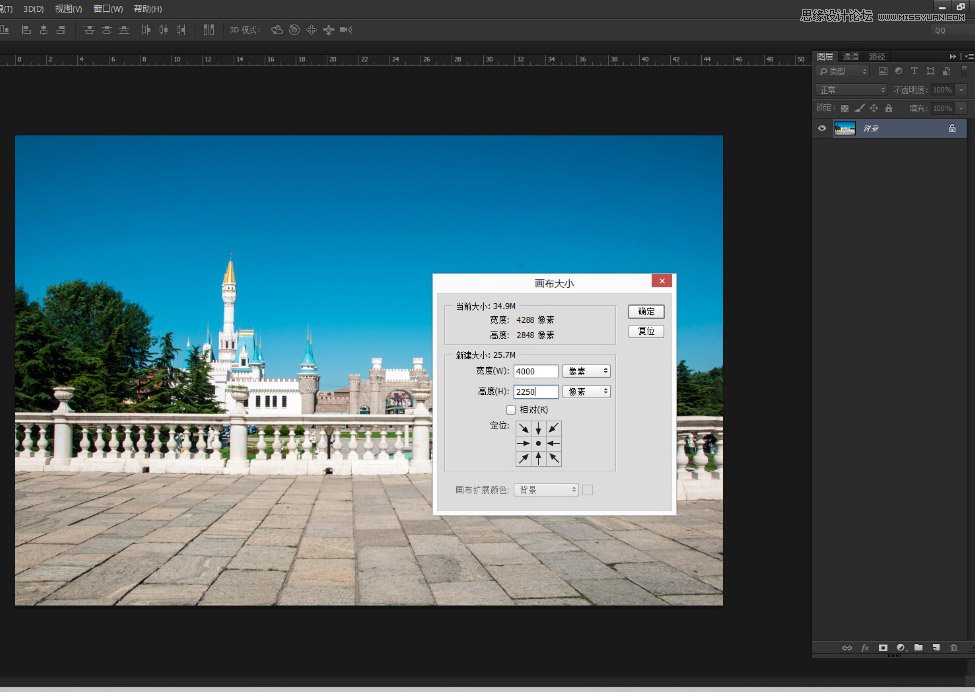The width and height of the screenshot is (975, 692).
Task: Open fill slider dropdown arrow
Action: pyautogui.click(x=961, y=108)
